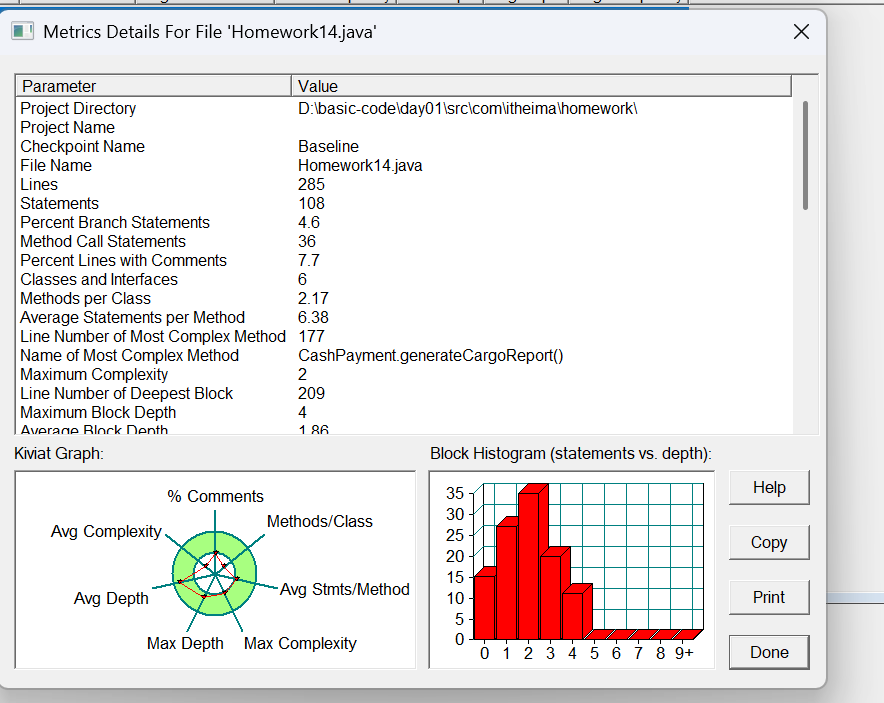Close dialog with the Done button
Image resolution: width=884 pixels, height=703 pixels.
769,652
